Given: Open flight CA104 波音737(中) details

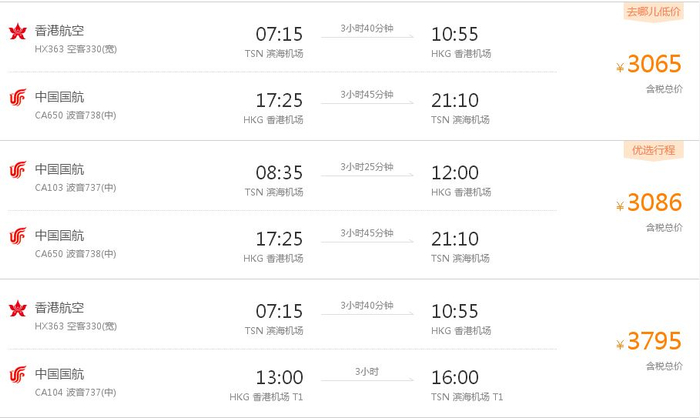Looking at the screenshot, I should pyautogui.click(x=75, y=393).
